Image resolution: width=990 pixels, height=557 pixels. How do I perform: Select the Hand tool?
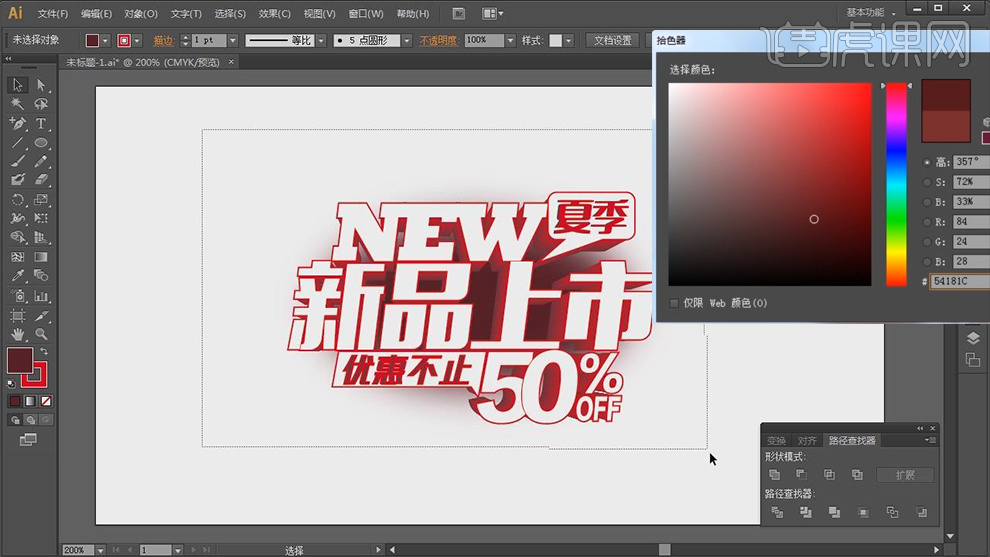17,334
